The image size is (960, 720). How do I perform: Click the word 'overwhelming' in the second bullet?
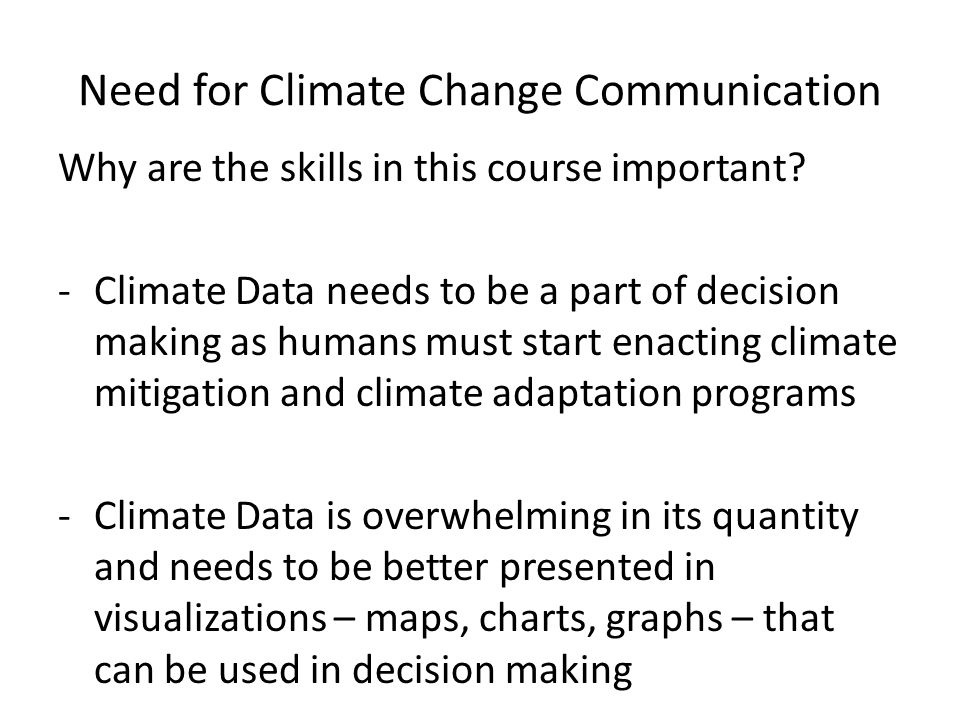point(487,517)
